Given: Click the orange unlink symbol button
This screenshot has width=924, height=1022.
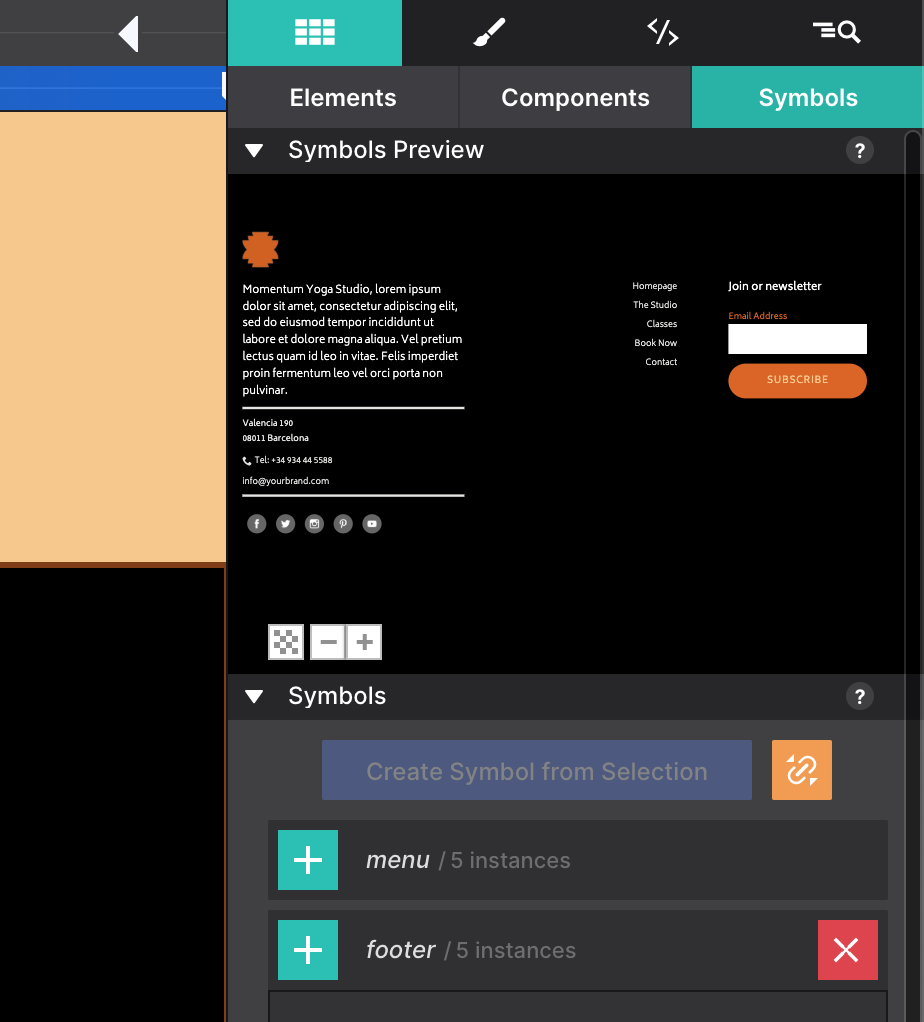Looking at the screenshot, I should (x=801, y=770).
